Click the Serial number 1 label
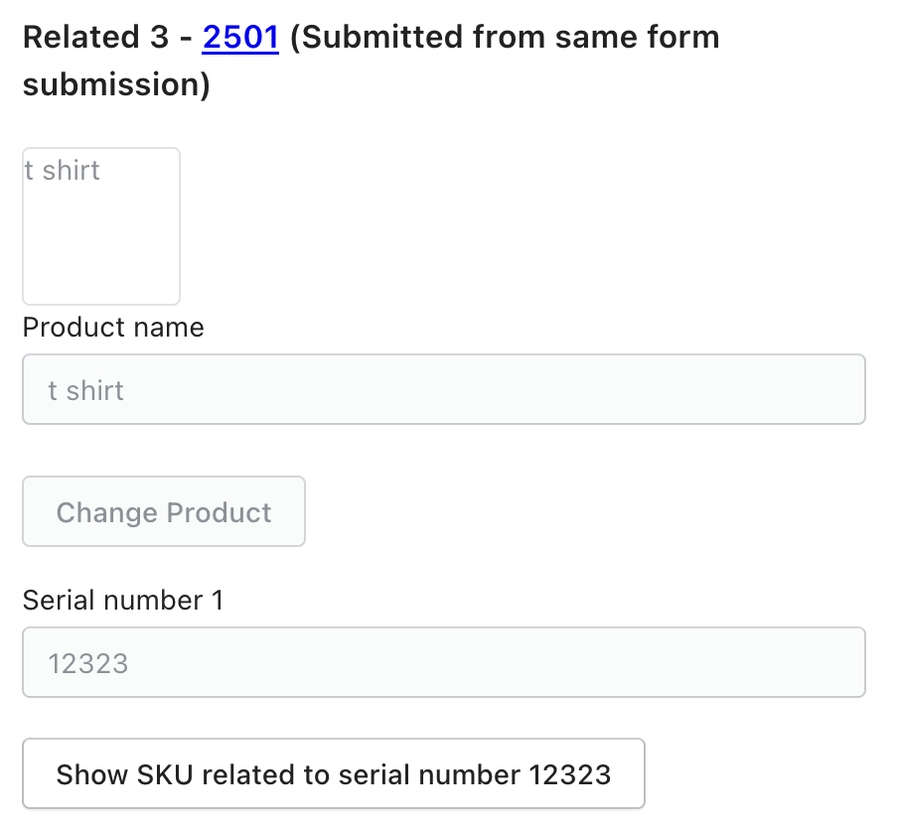The width and height of the screenshot is (900, 826). 123,600
